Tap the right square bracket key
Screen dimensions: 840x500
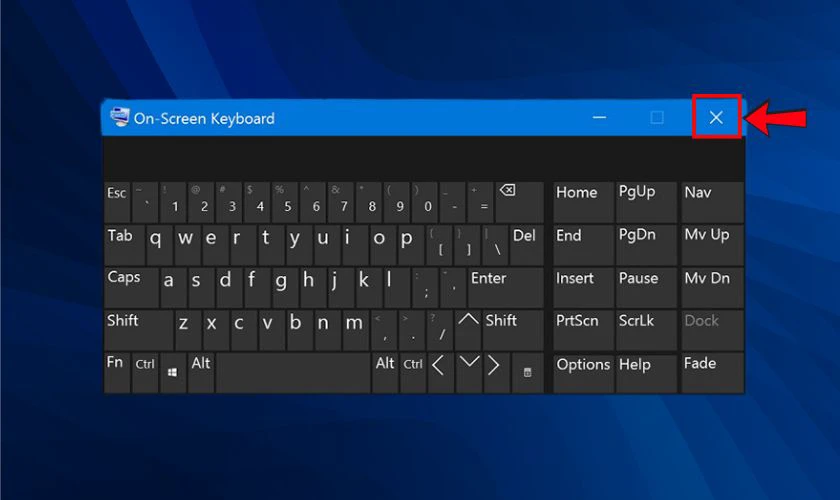click(x=466, y=245)
